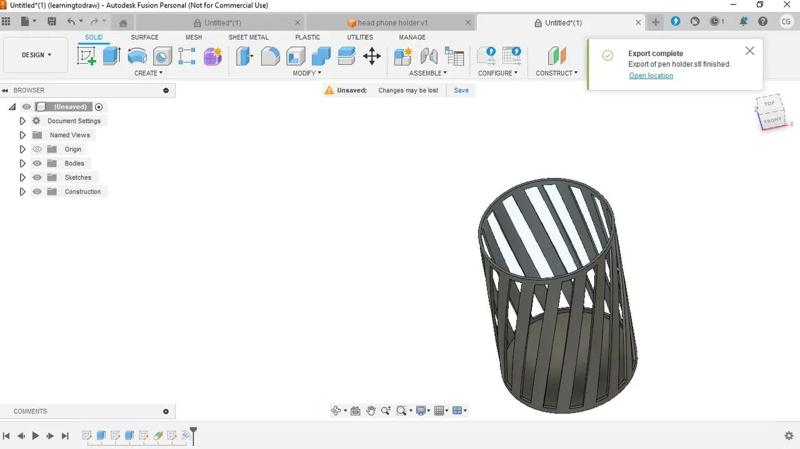Switch to the Utilities tab
The image size is (800, 449).
[x=360, y=37]
